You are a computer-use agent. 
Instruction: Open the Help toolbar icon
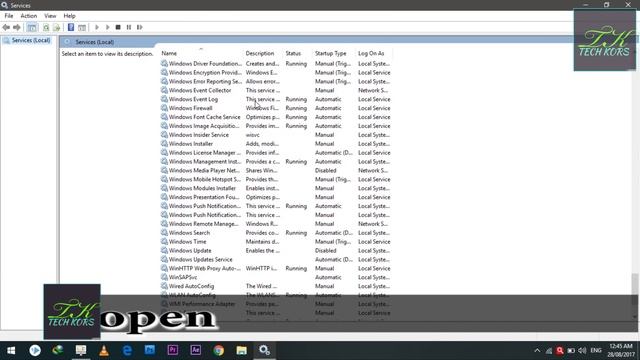click(71, 27)
